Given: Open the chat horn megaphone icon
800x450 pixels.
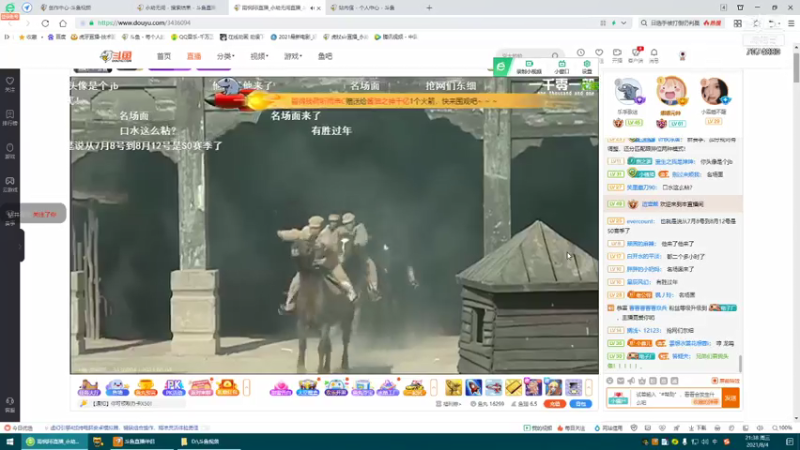Looking at the screenshot, I should pos(631,381).
